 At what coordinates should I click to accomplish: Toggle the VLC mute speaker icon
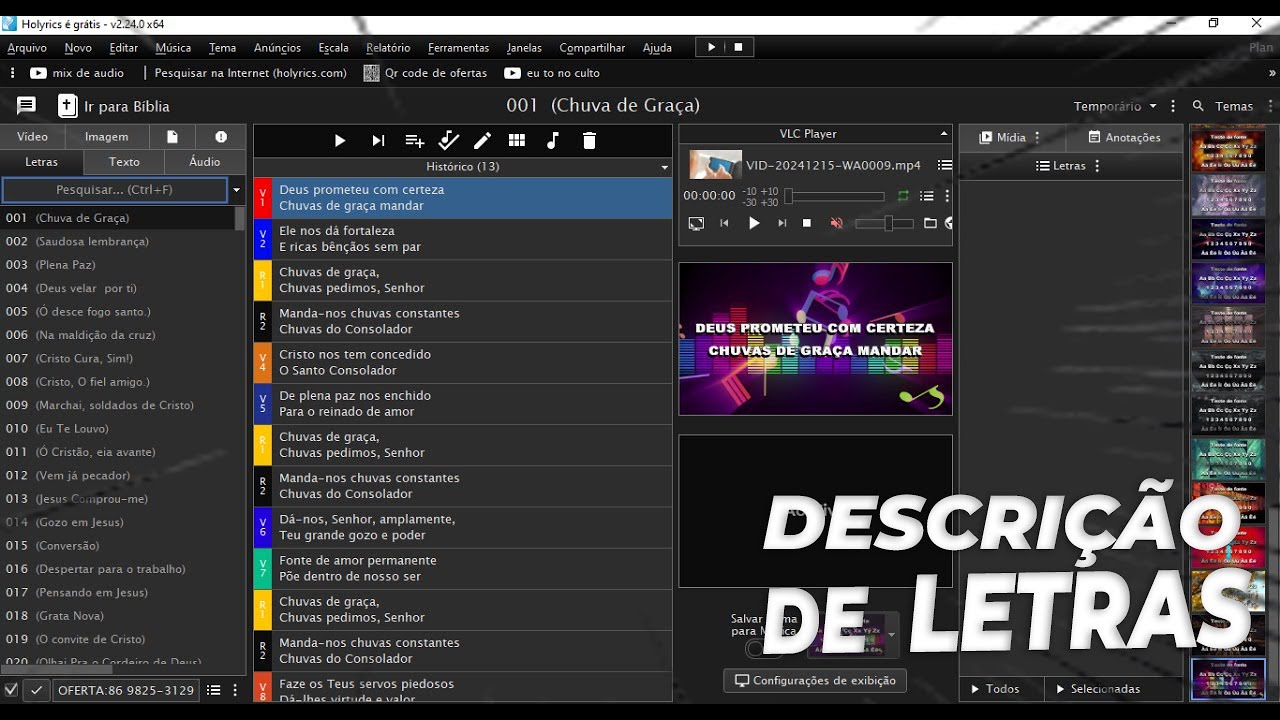click(837, 223)
